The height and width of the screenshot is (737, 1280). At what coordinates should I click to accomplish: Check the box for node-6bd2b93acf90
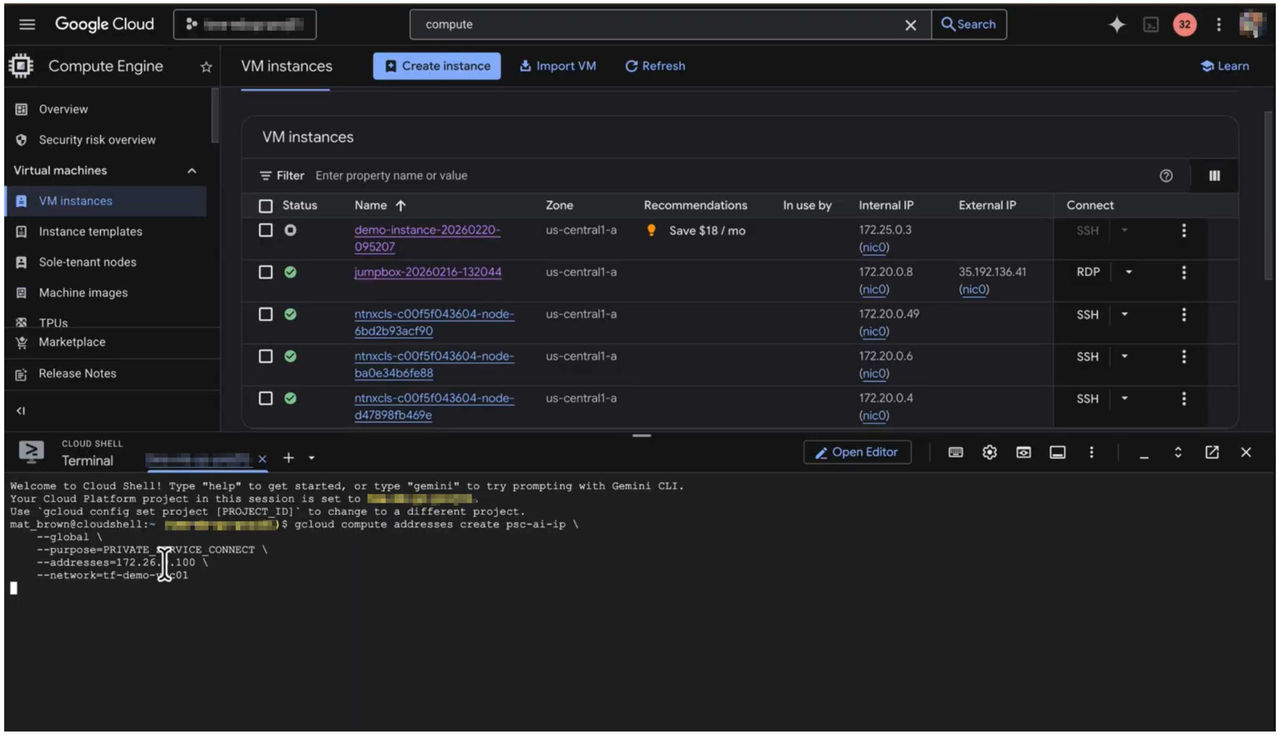(x=266, y=314)
